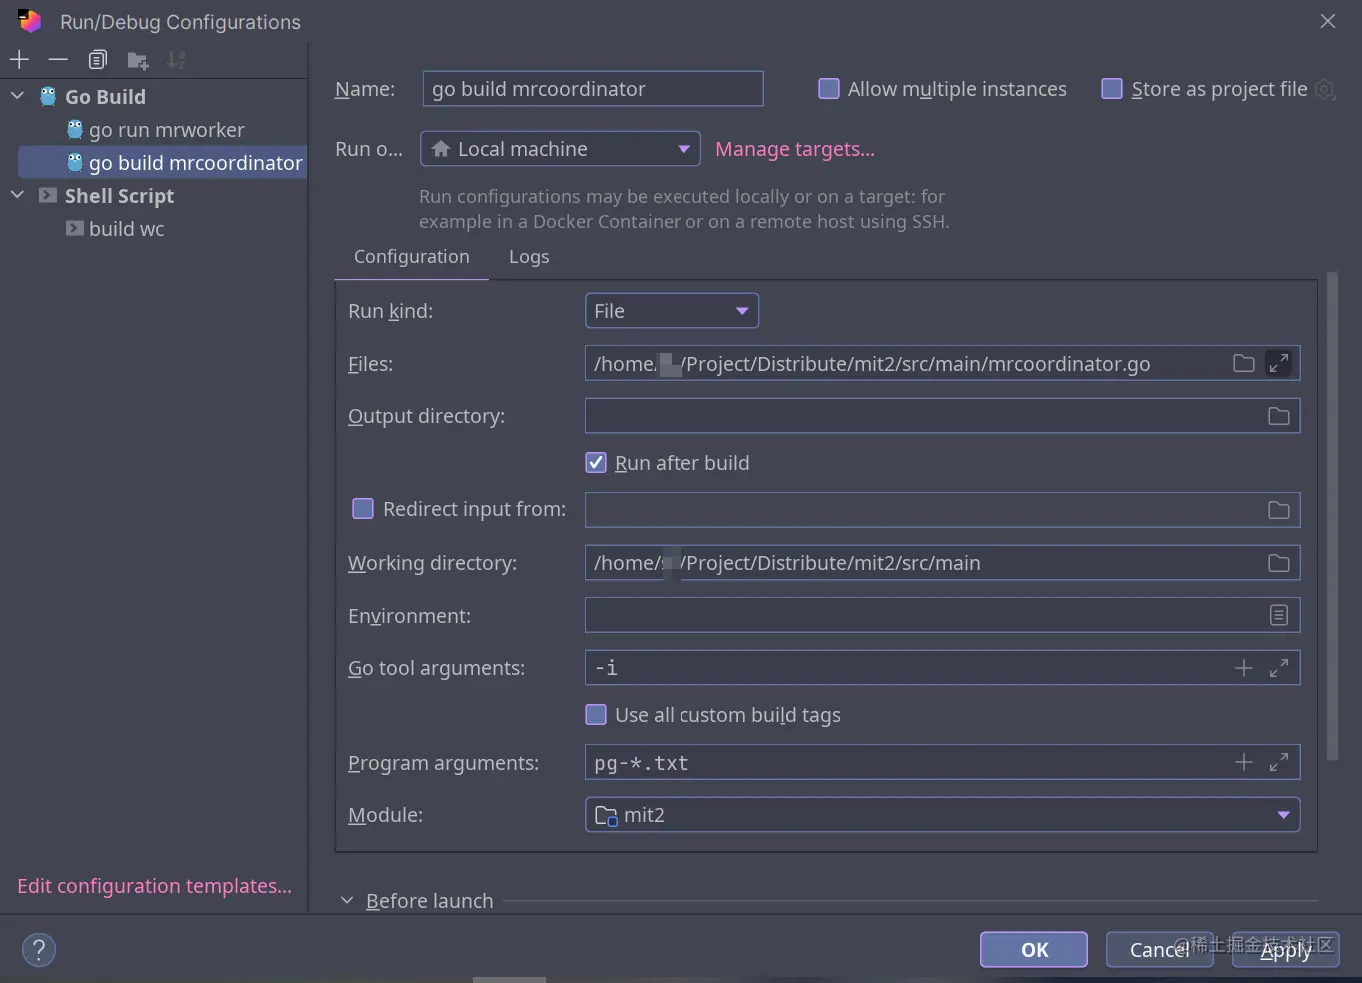
Task: Open Module mit2 dropdown
Action: pos(942,815)
